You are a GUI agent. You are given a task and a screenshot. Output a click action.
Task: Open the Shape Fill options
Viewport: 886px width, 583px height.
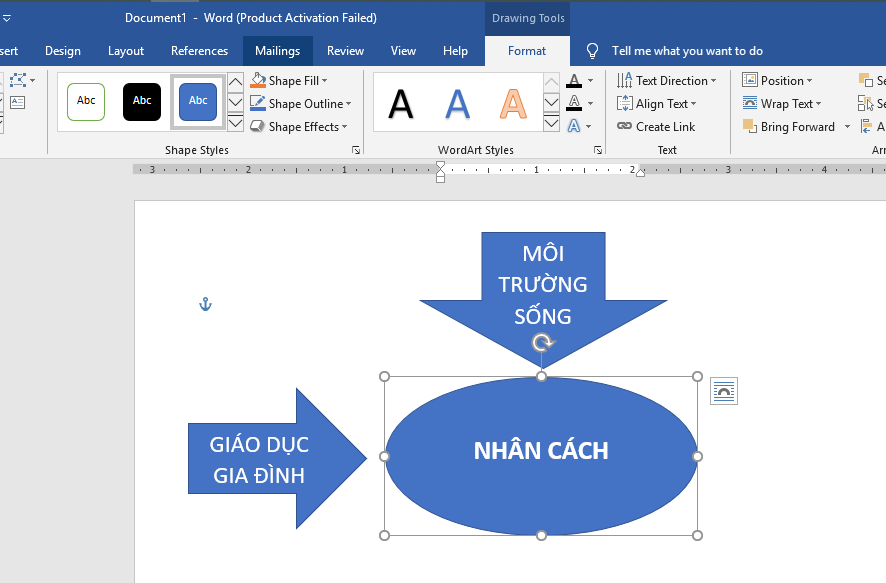click(289, 81)
